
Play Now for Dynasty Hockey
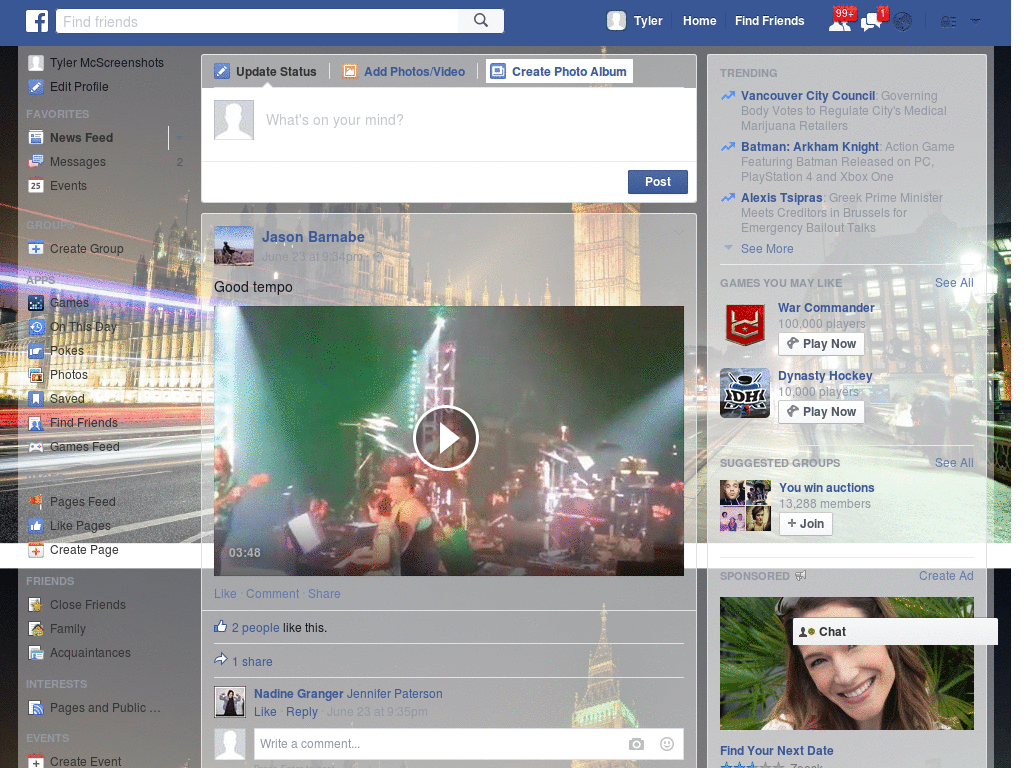pos(821,412)
